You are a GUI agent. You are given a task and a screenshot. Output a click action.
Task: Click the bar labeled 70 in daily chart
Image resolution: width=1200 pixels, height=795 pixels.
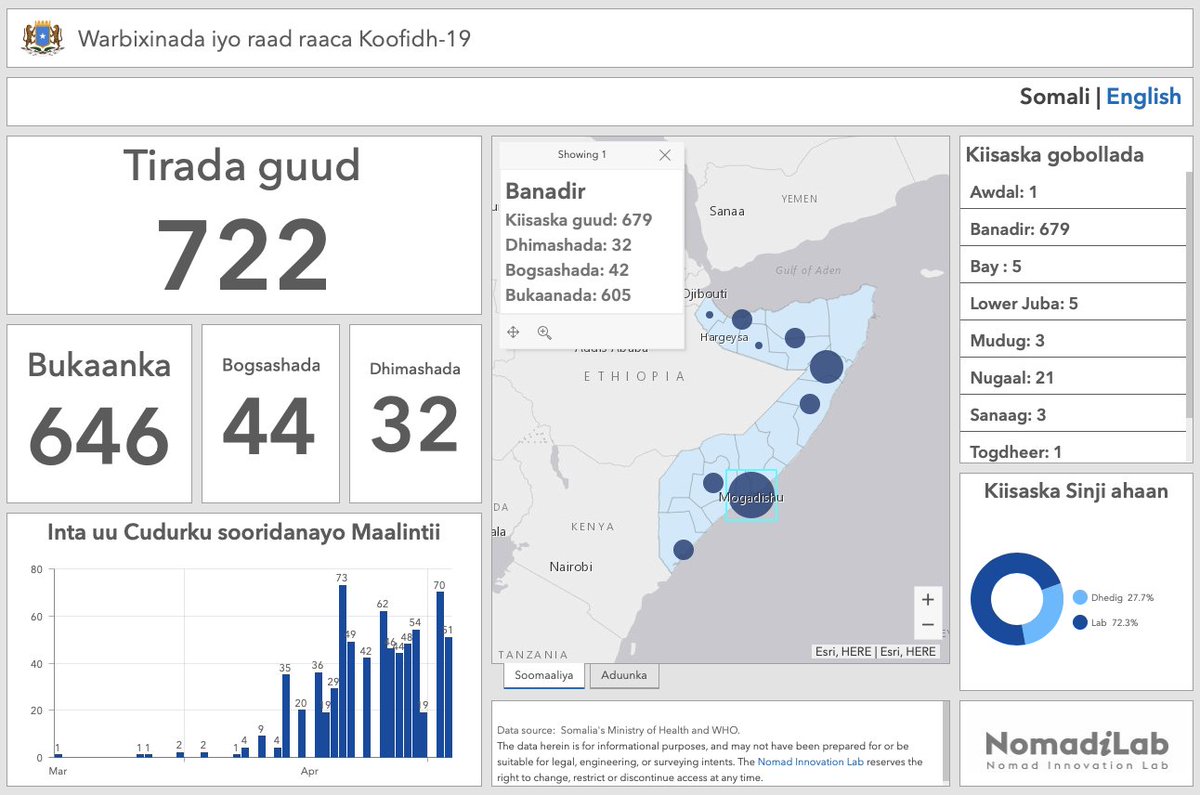pyautogui.click(x=440, y=674)
